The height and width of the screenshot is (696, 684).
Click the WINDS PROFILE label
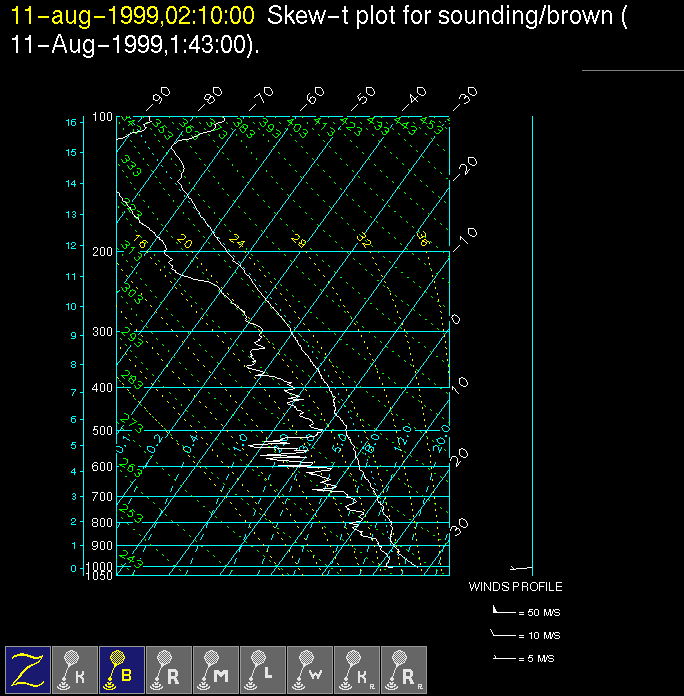click(515, 587)
